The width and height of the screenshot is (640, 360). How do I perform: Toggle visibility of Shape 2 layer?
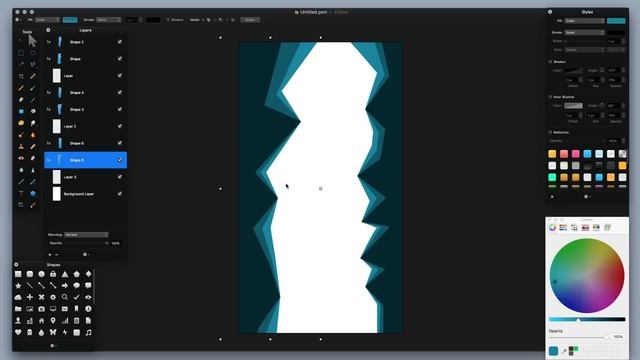pos(120,42)
